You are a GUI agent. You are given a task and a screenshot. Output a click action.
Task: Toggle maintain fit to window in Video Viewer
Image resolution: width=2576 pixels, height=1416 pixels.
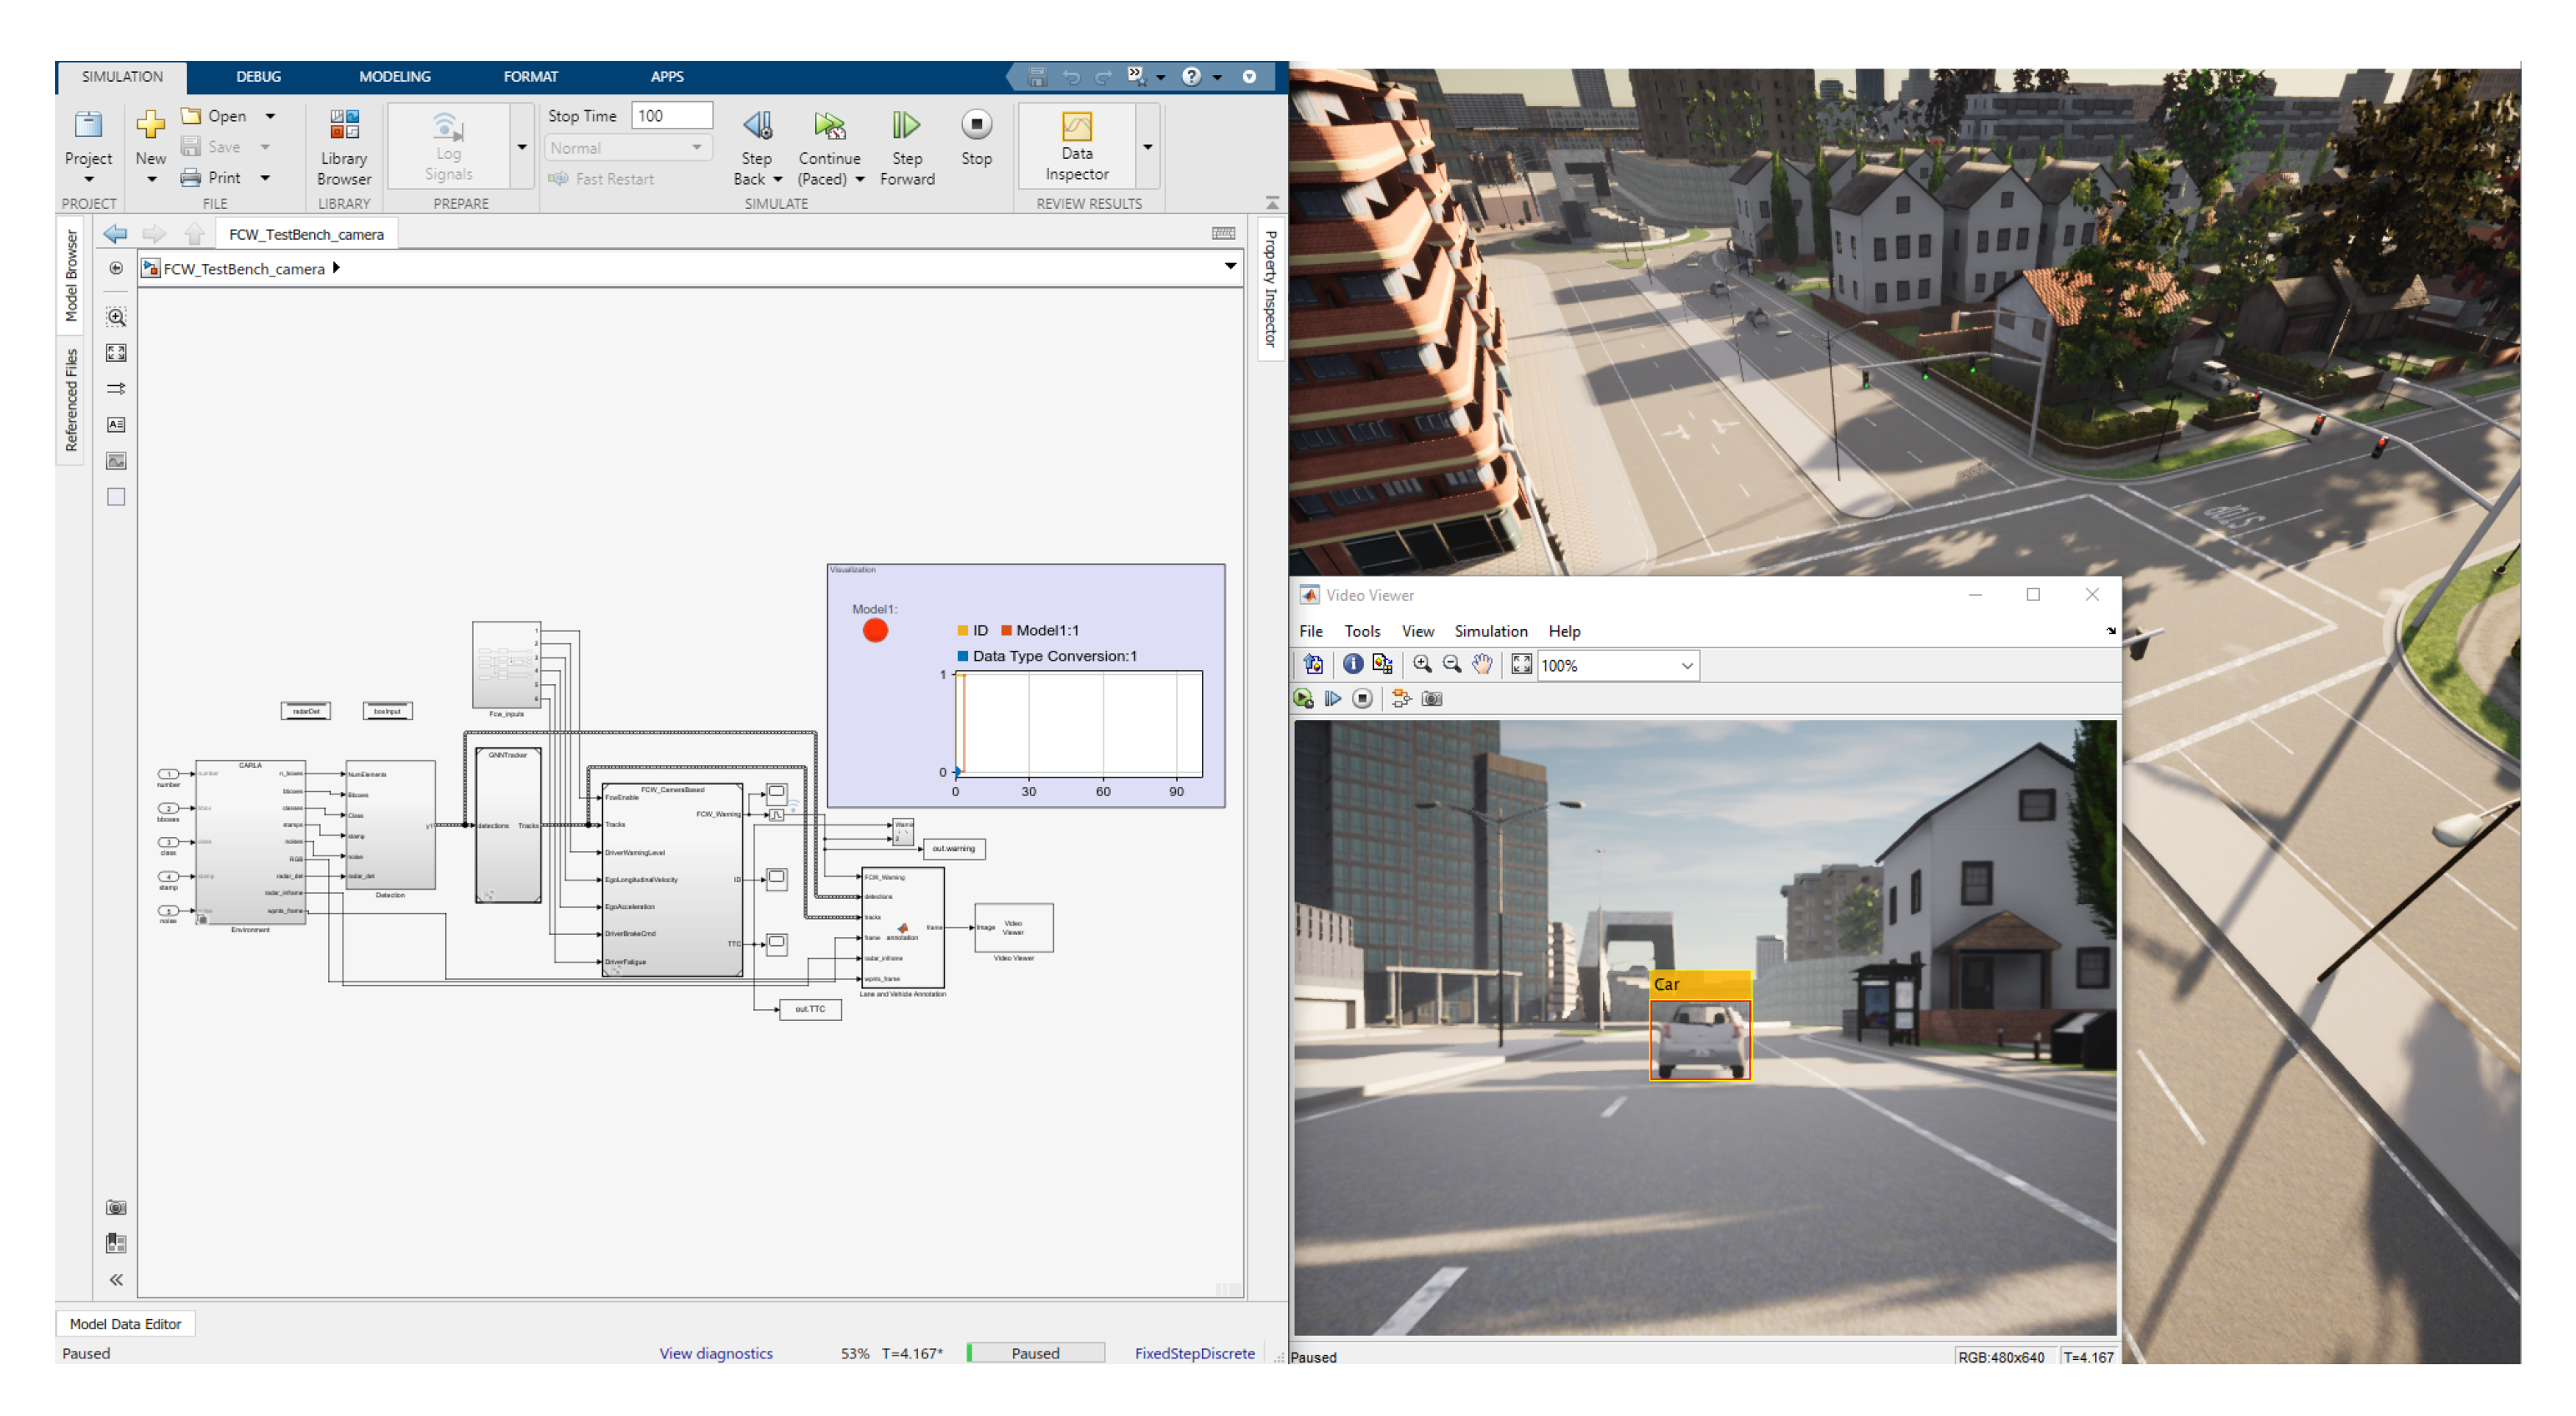tap(1520, 665)
